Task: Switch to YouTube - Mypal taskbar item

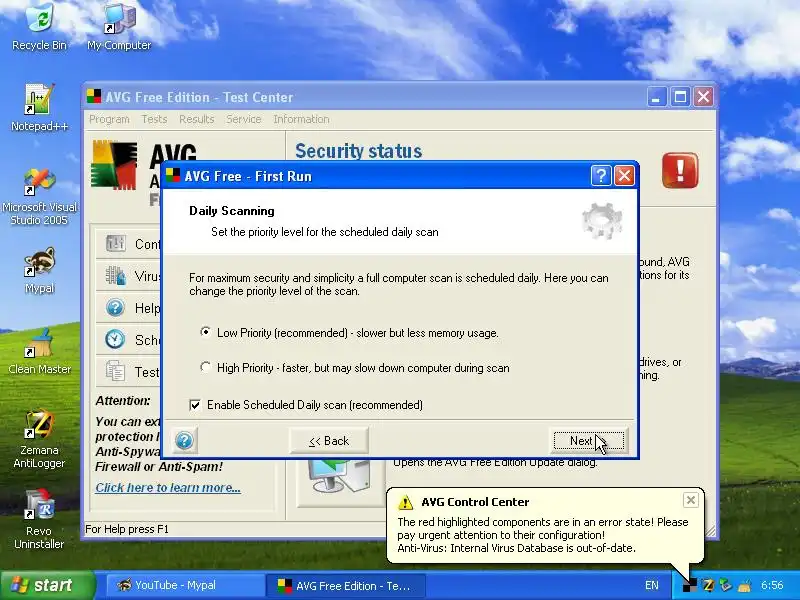Action: [x=184, y=585]
